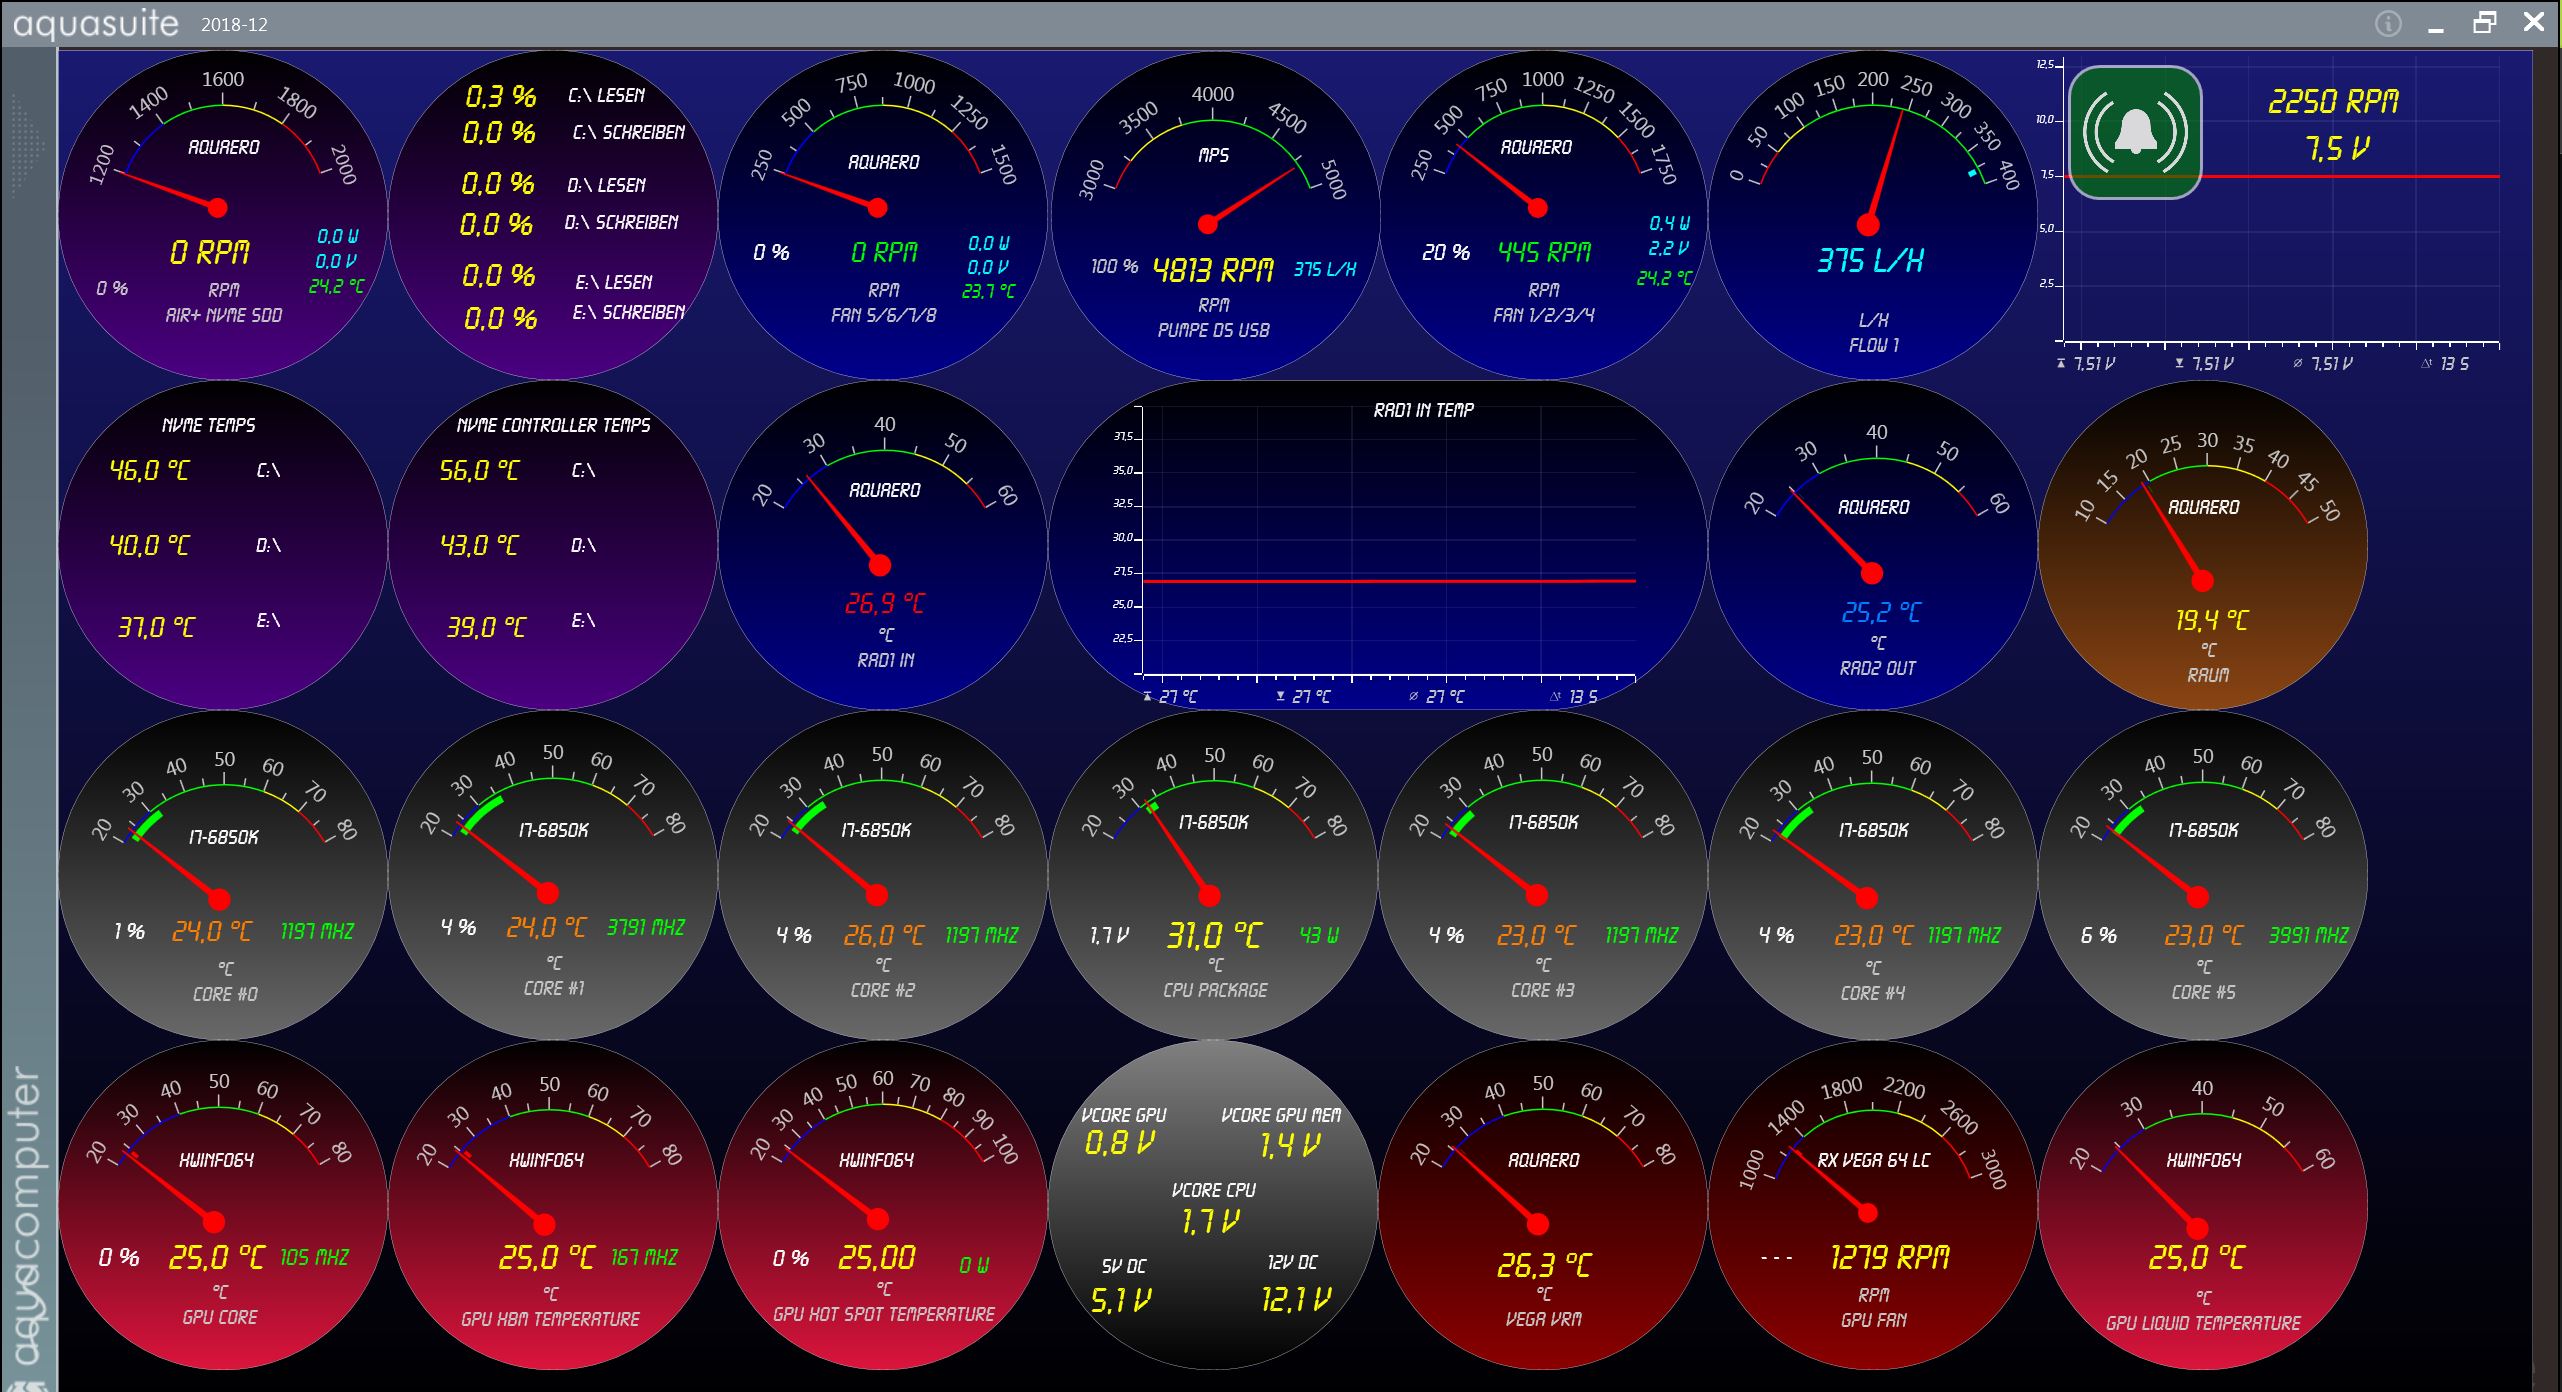This screenshot has height=1392, width=2562.
Task: Close the aquasuite window
Action: pyautogui.click(x=2533, y=23)
